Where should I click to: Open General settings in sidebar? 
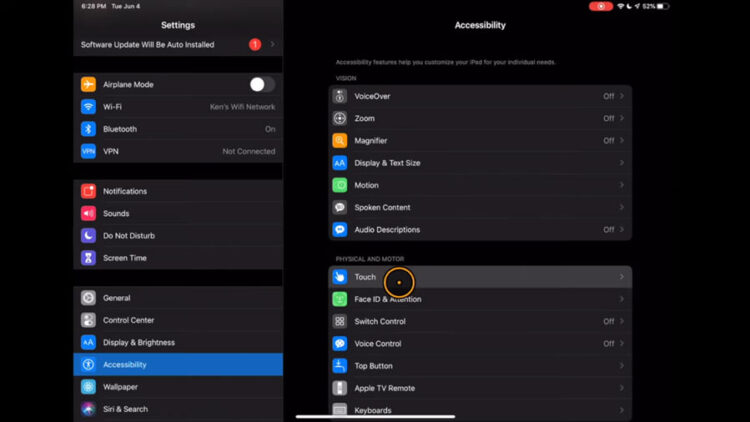point(178,298)
